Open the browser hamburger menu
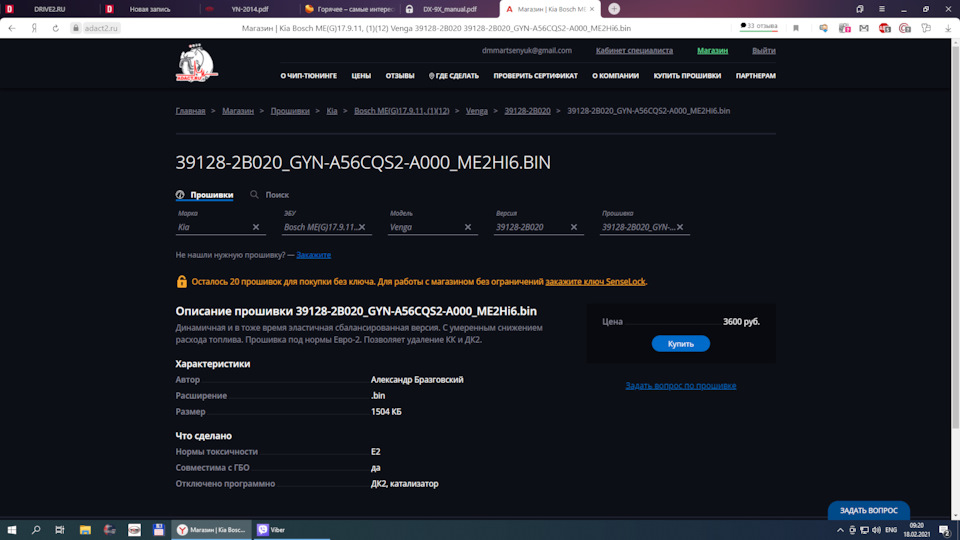 point(882,9)
